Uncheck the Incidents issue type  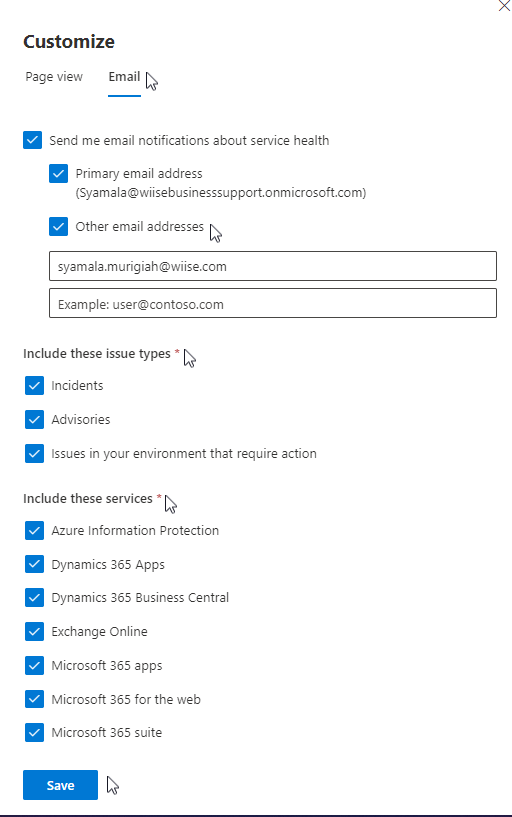click(34, 386)
